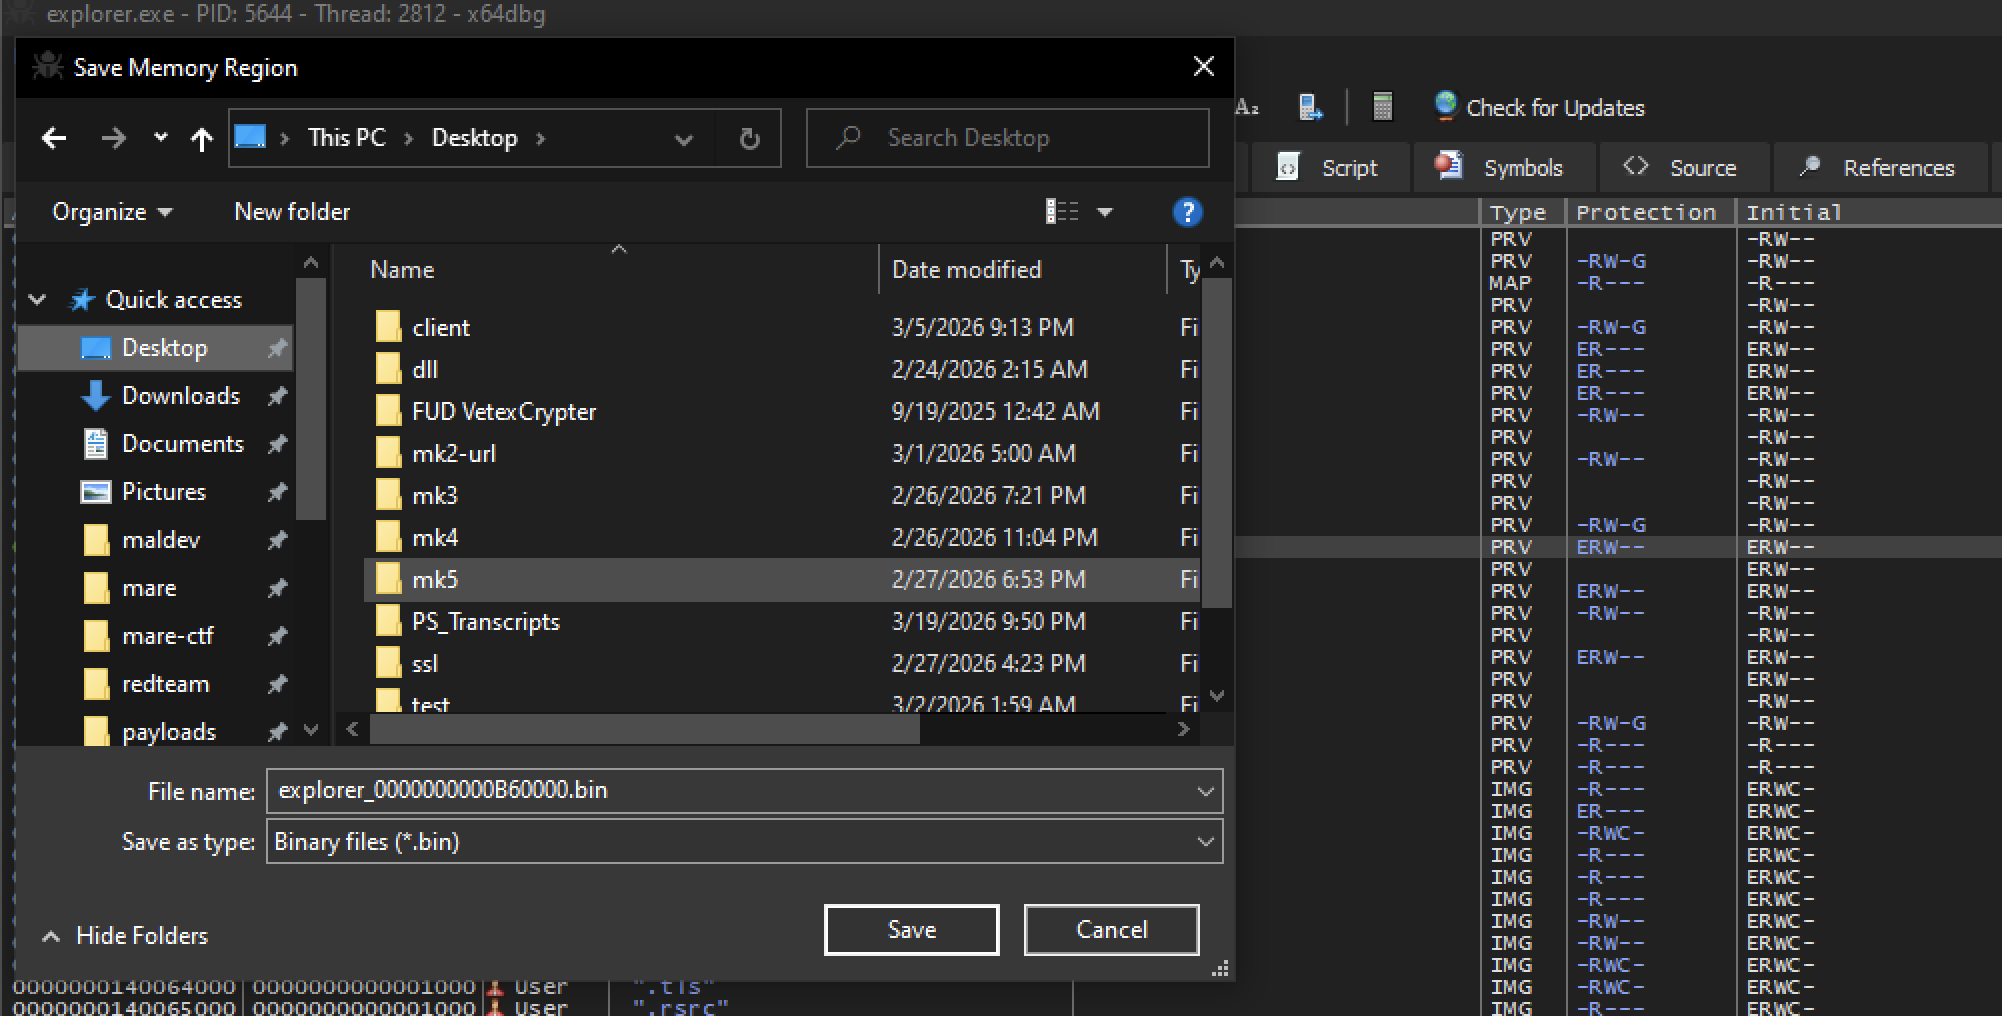The height and width of the screenshot is (1016, 2002).
Task: Cancel the Save Memory Region dialog
Action: tap(1112, 930)
